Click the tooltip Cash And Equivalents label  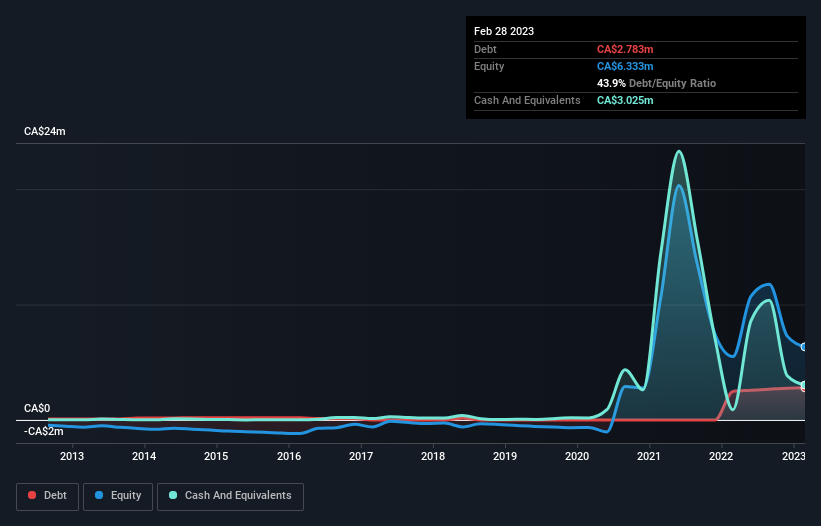(x=527, y=100)
